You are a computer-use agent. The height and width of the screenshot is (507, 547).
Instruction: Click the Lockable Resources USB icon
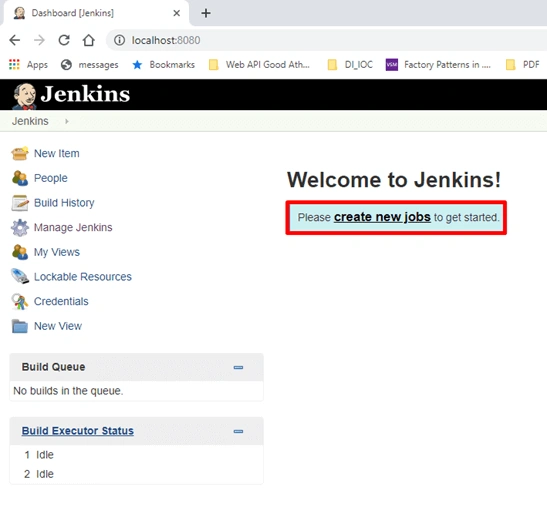(20, 276)
